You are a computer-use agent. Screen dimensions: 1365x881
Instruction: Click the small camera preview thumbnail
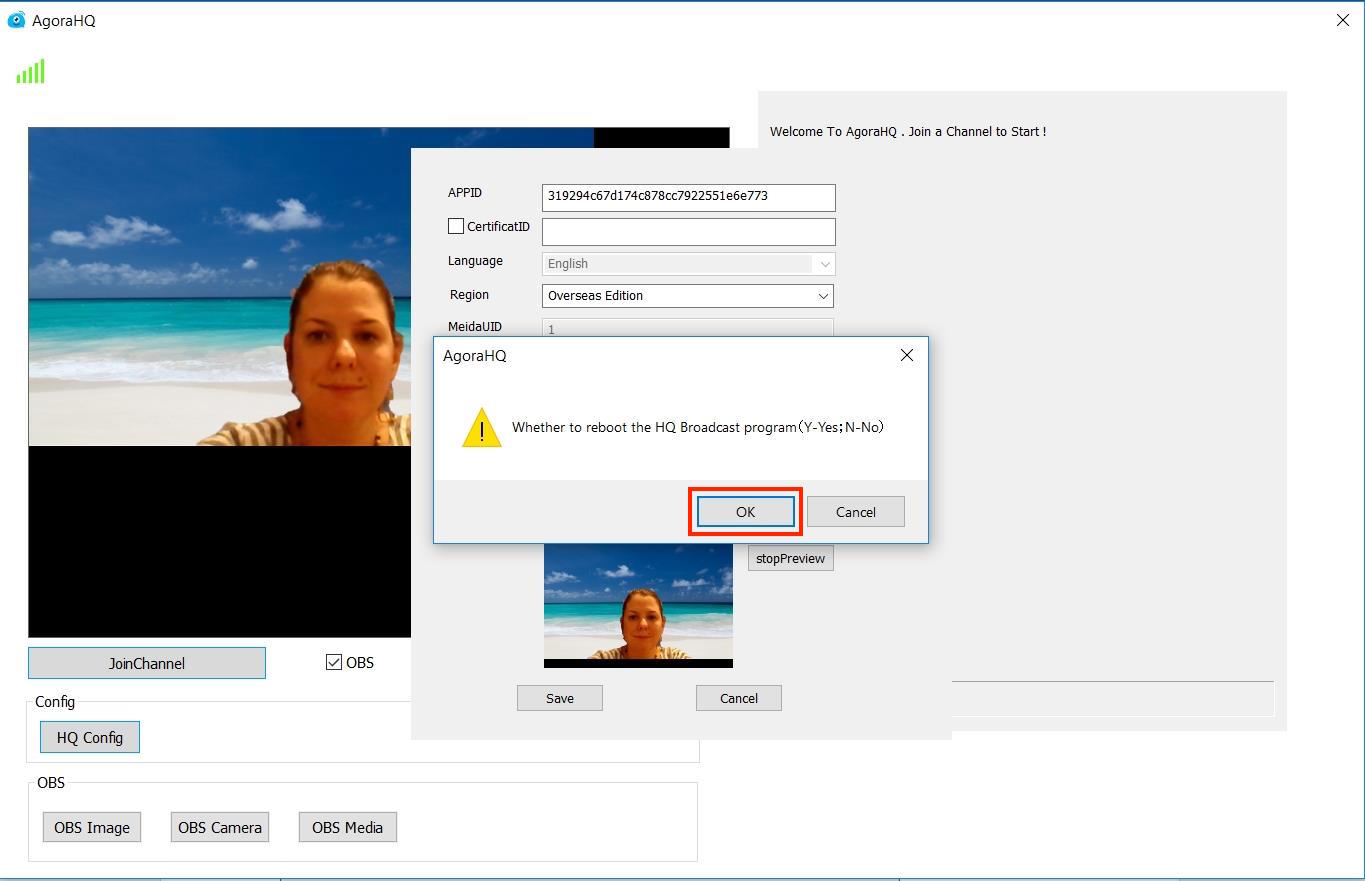(638, 605)
